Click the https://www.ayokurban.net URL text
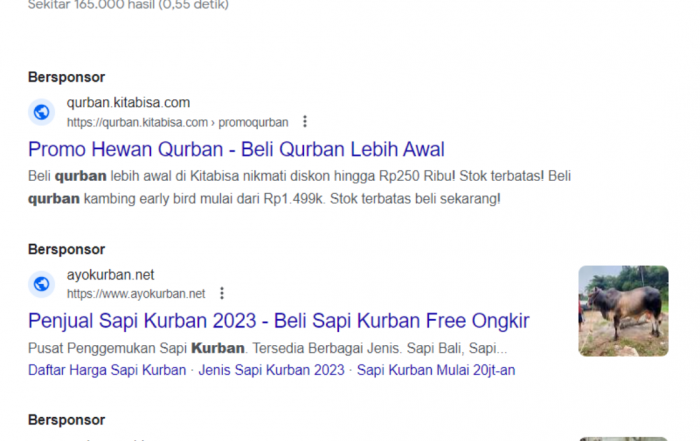Screen dimensions: 700x441 tap(136, 294)
